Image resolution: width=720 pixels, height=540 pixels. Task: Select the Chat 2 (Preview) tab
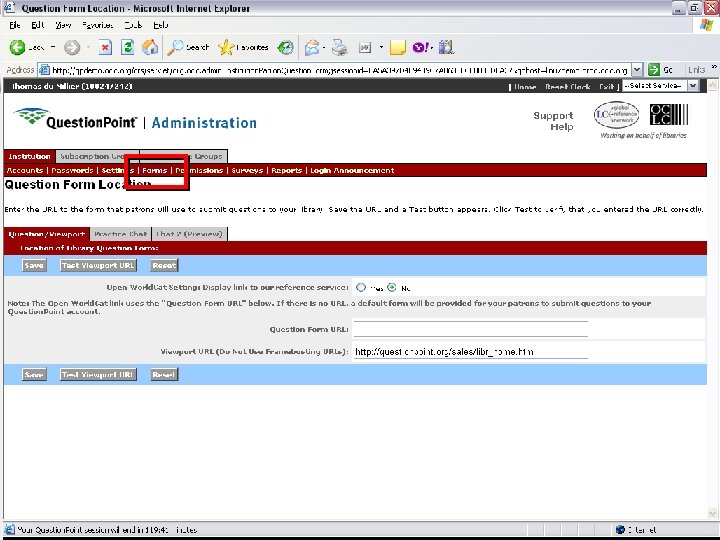click(189, 234)
